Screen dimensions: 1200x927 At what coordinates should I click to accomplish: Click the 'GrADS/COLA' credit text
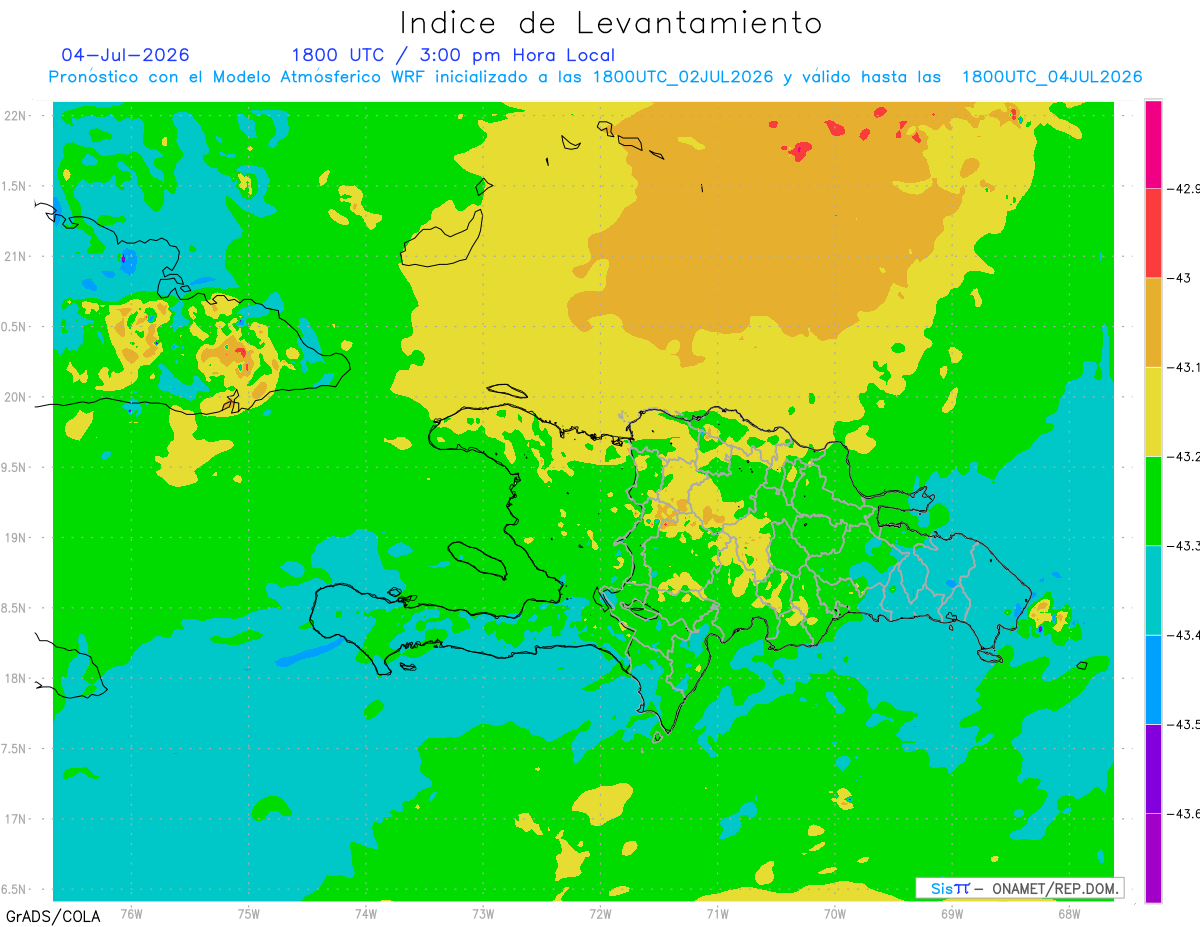pos(53,916)
